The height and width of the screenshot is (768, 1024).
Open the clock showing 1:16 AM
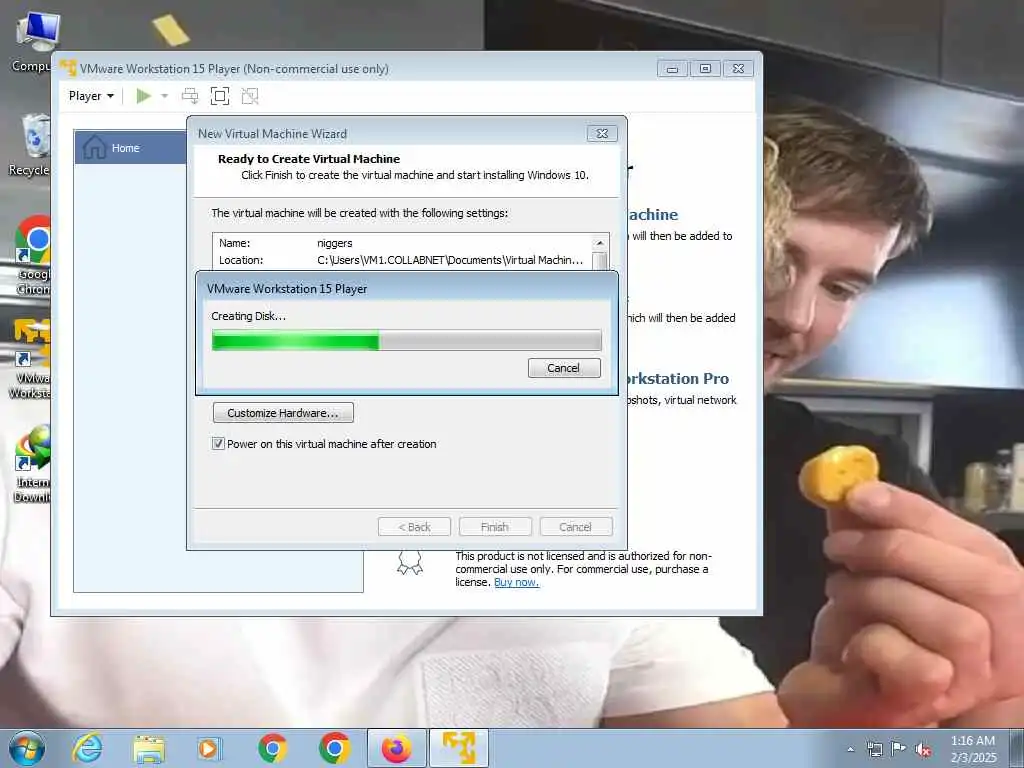tap(973, 748)
